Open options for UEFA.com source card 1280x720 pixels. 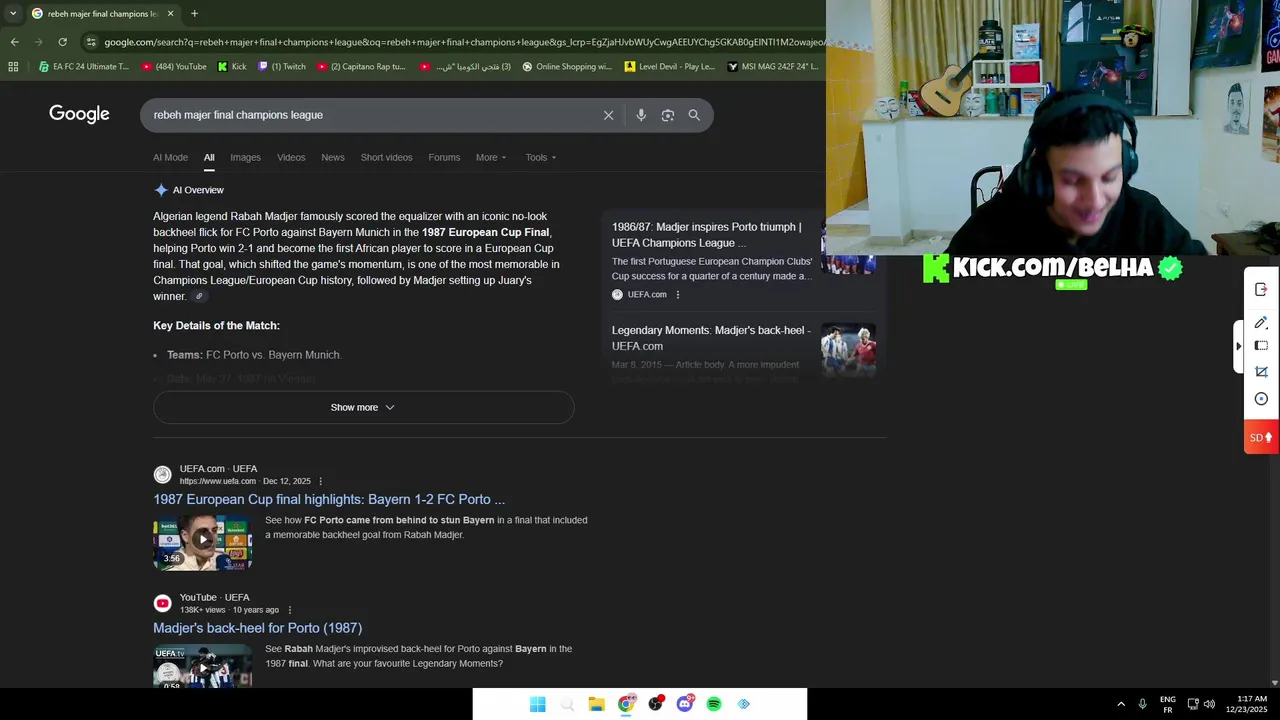point(678,294)
